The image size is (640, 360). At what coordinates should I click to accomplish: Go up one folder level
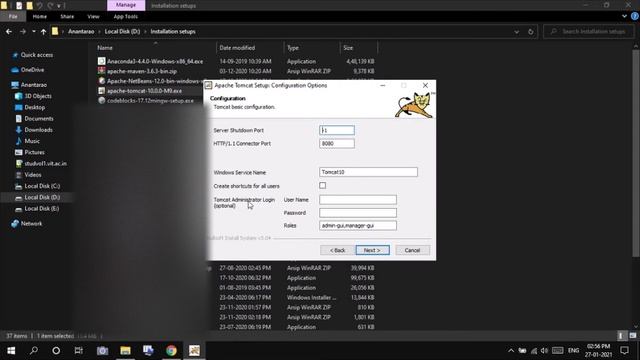[x=43, y=31]
